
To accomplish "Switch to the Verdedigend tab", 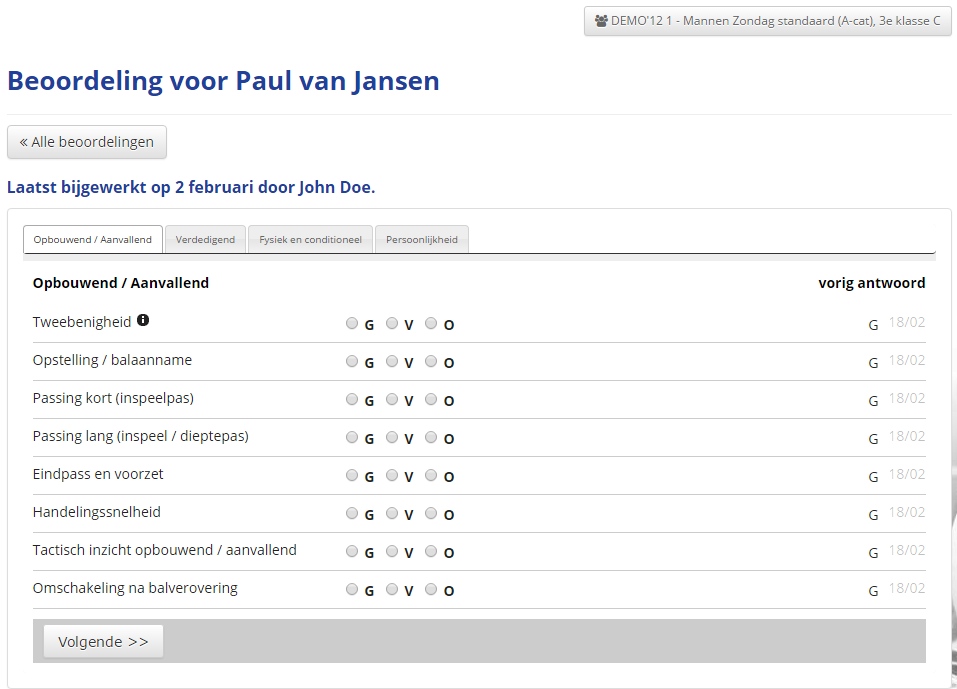I will coord(205,240).
